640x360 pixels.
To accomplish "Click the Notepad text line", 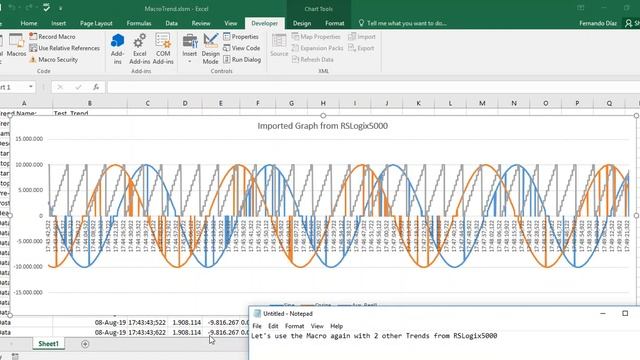I will 374,336.
